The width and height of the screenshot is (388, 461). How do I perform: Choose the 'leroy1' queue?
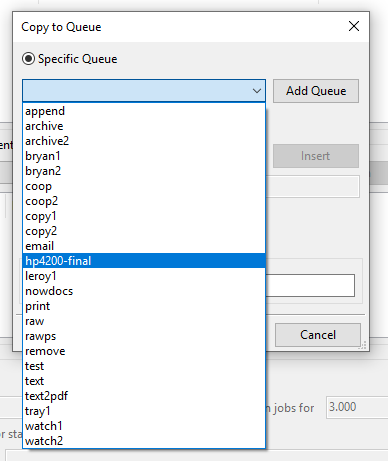tap(144, 276)
